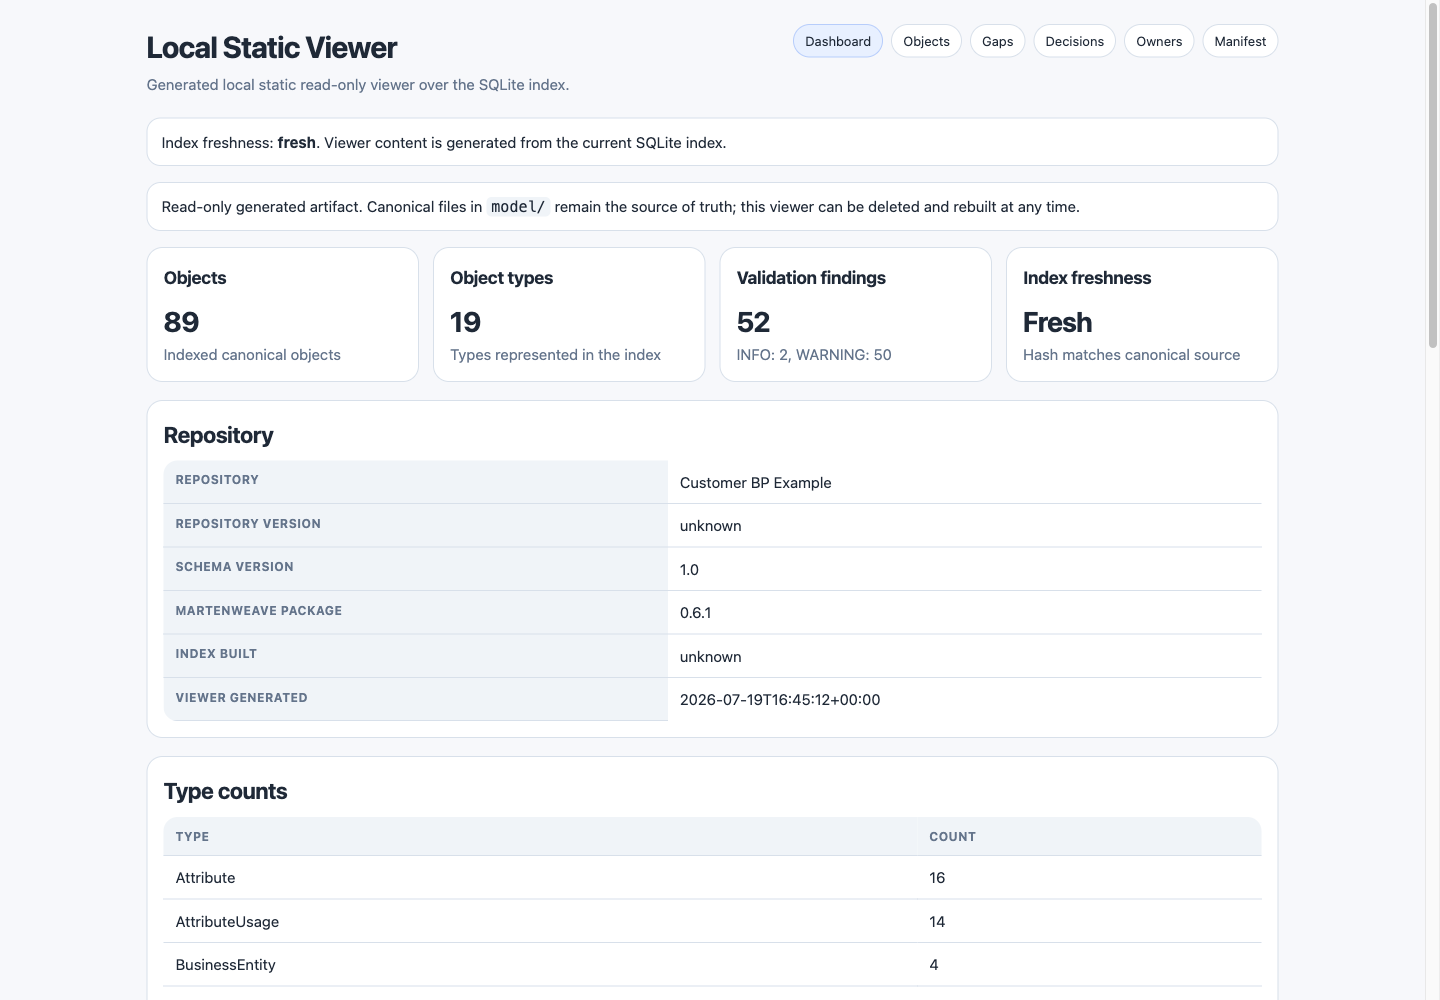1440x1000 pixels.
Task: Click the Repository section heading
Action: [218, 435]
